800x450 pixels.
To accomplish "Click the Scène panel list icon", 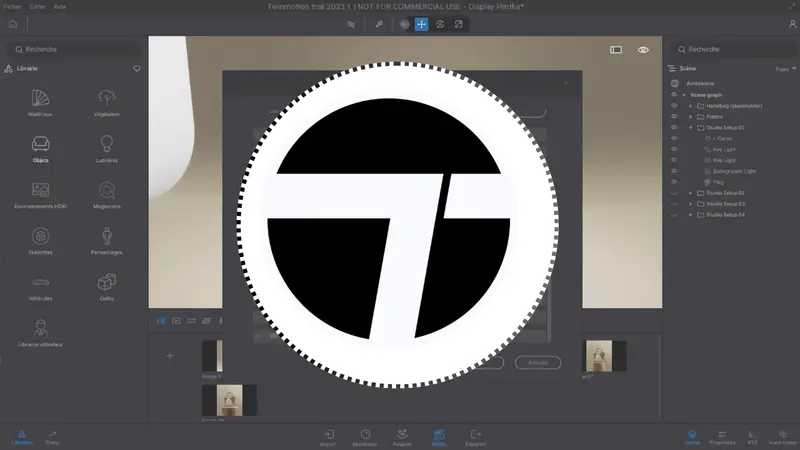I will point(671,68).
